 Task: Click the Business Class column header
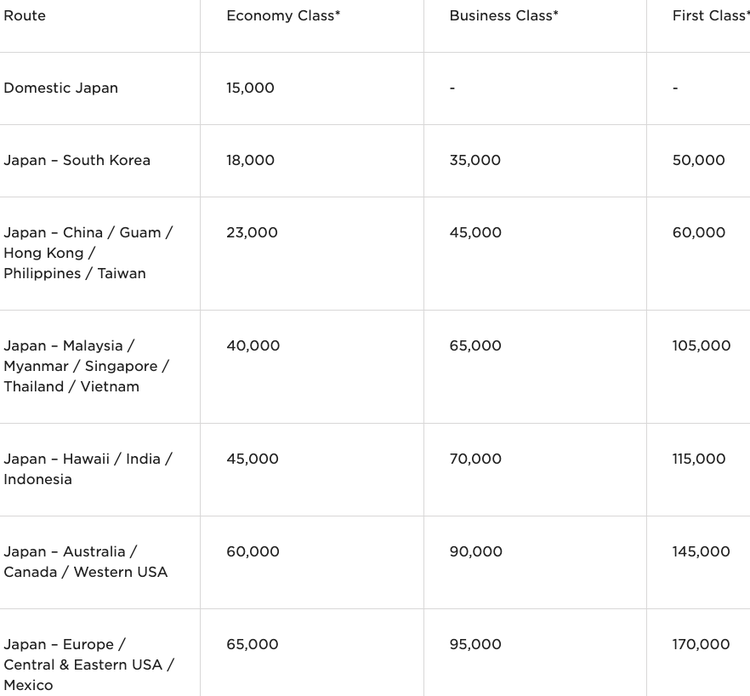click(504, 16)
